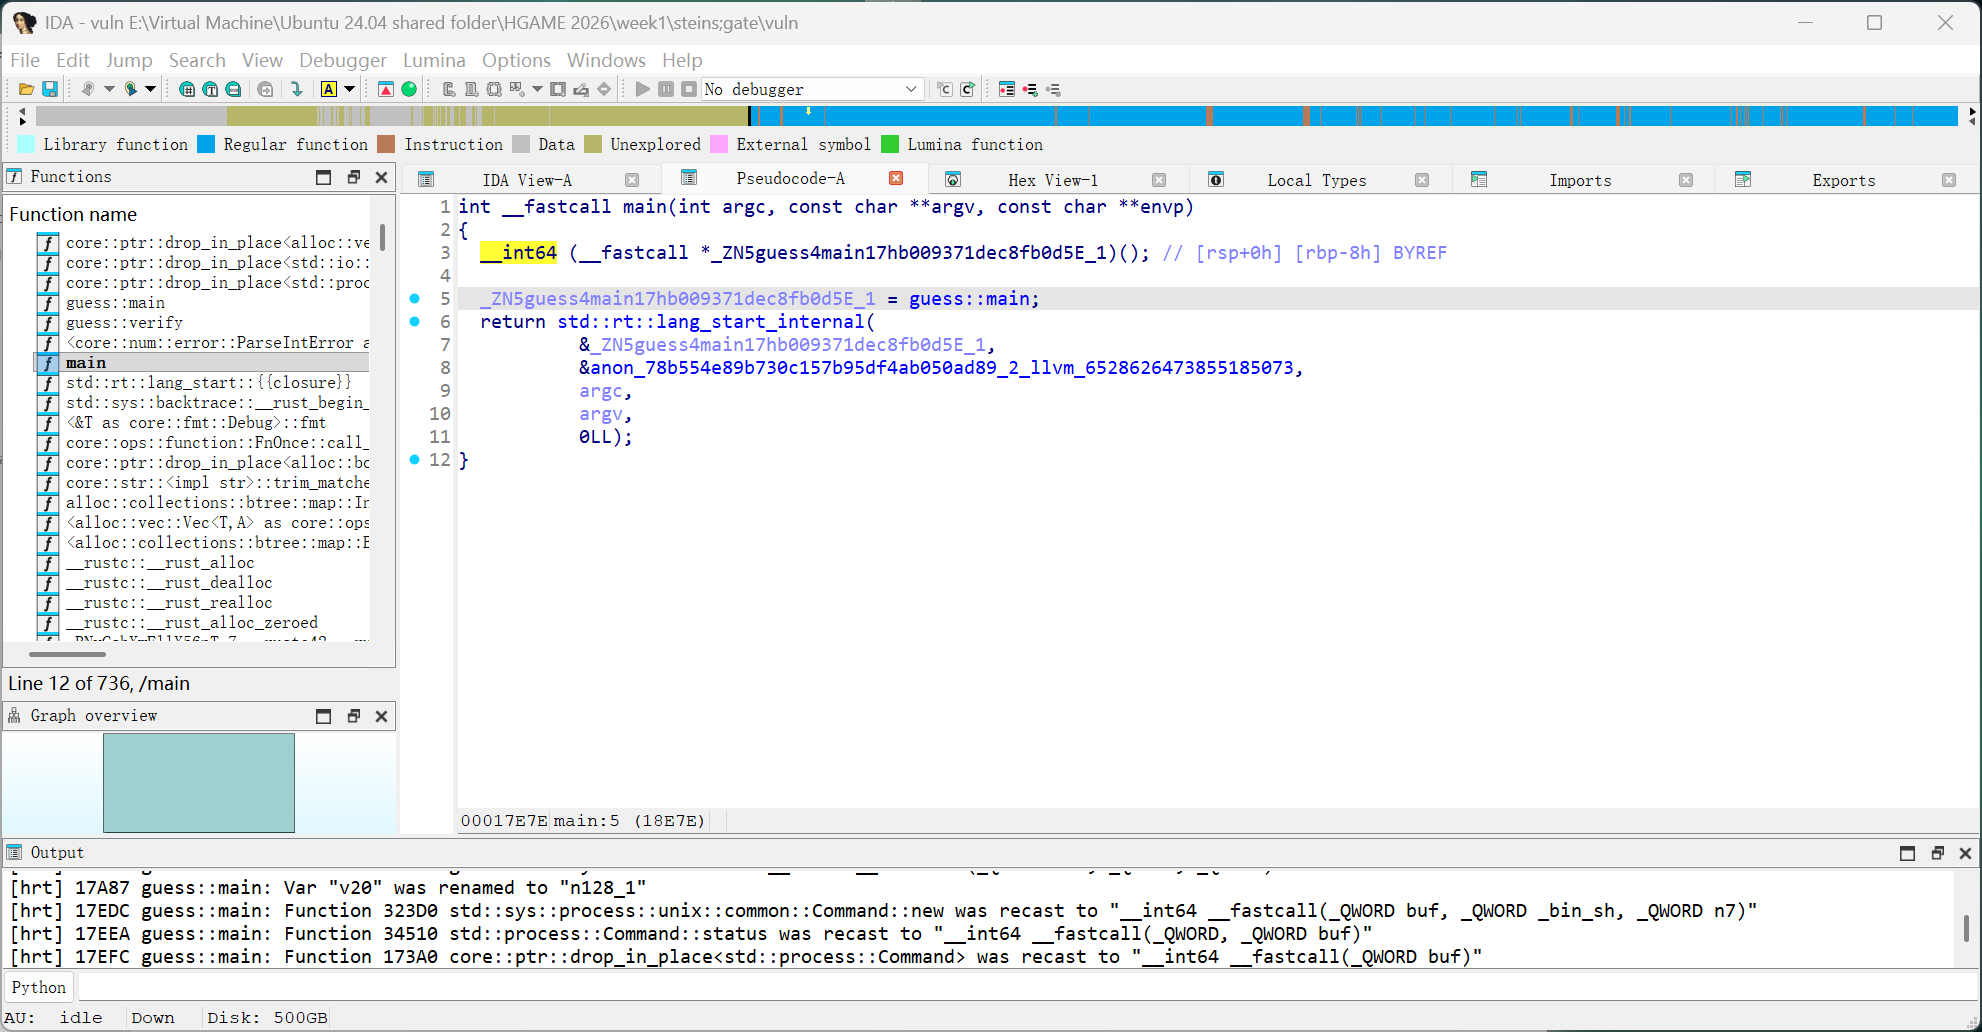Click the Lumina function green swatch
Image resolution: width=1982 pixels, height=1032 pixels.
tap(890, 144)
